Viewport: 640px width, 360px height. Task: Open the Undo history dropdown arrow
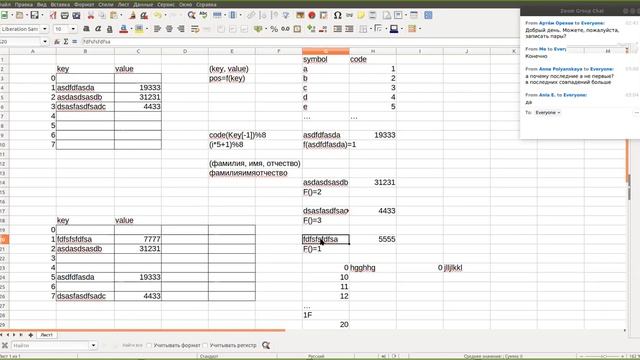pos(165,15)
